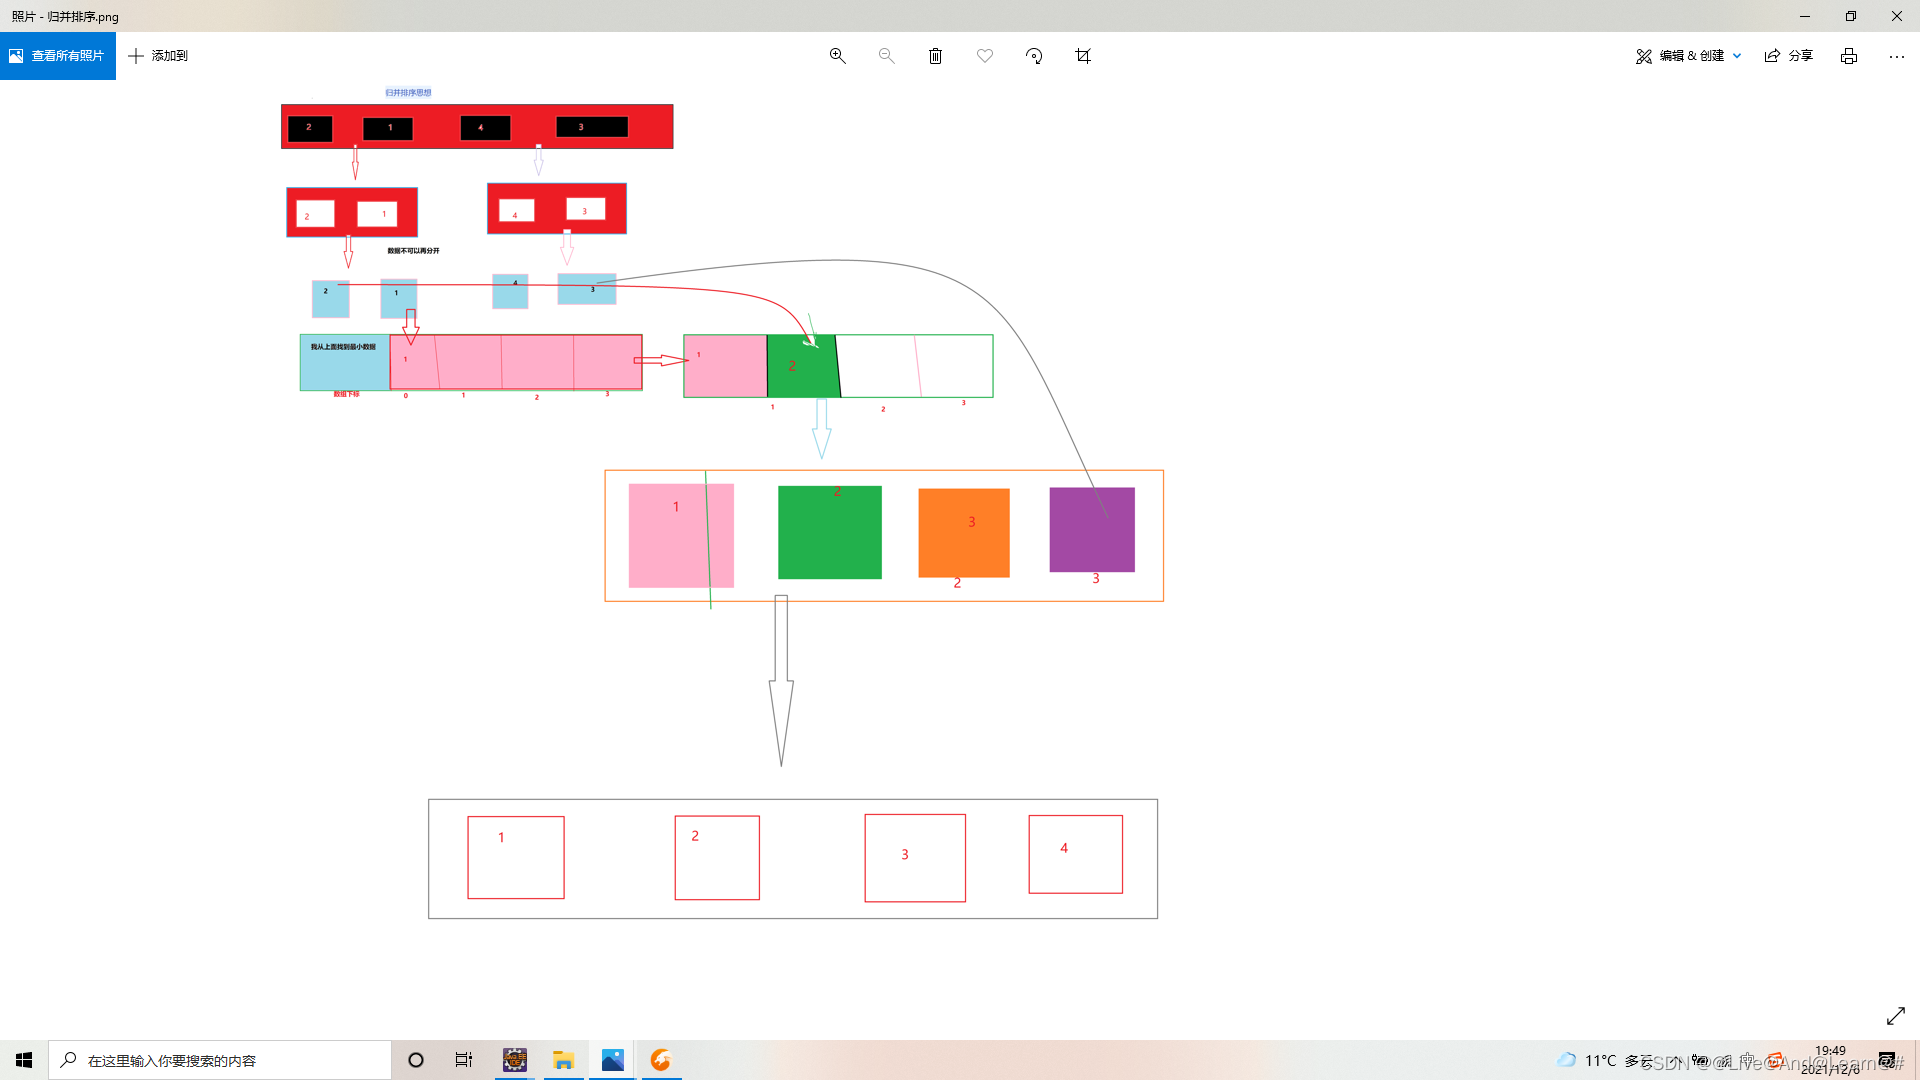Open the three-dots more options menu

1896,56
